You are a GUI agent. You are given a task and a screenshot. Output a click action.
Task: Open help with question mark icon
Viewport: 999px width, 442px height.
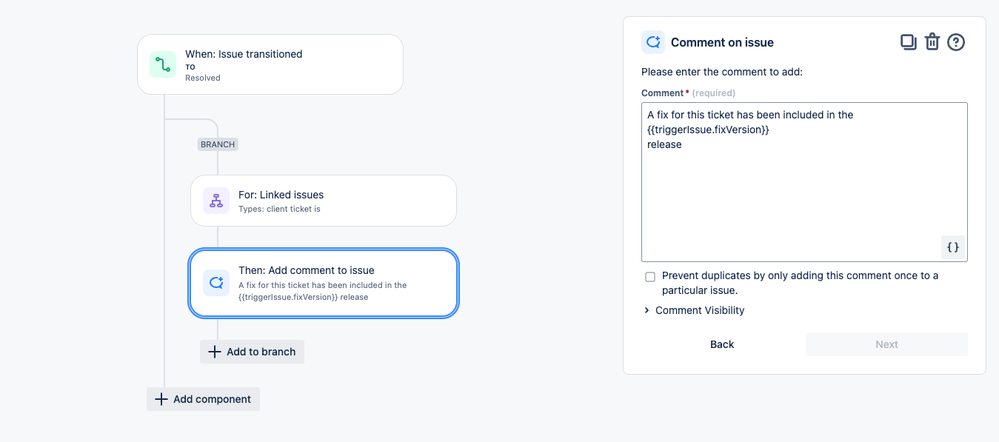point(956,42)
